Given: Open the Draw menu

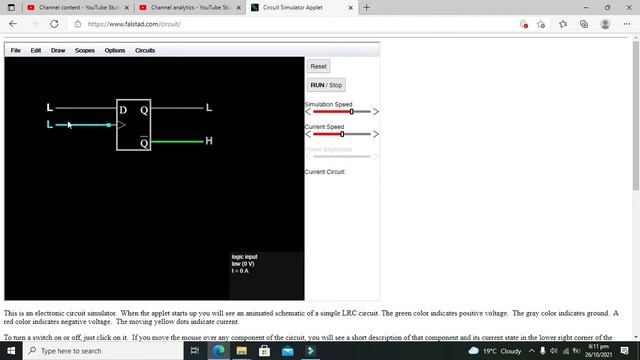Looking at the screenshot, I should (58, 50).
